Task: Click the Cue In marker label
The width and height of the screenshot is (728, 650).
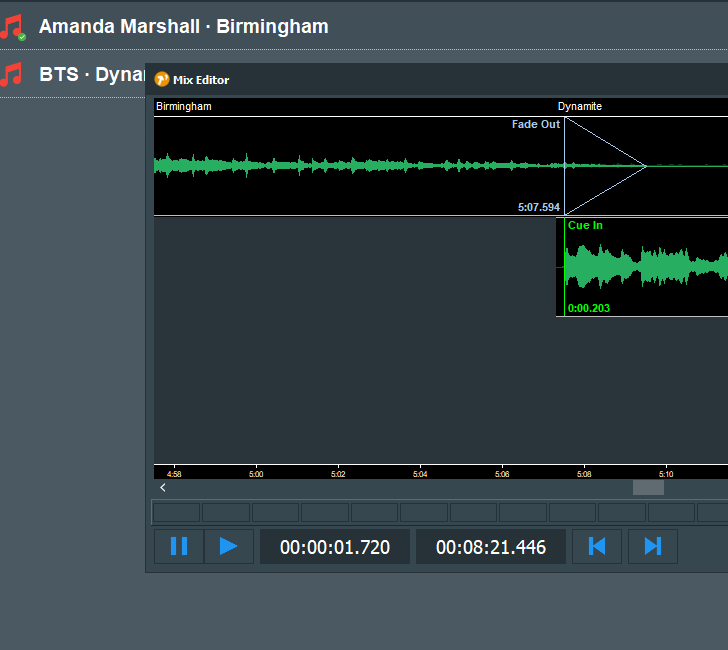Action: (x=585, y=225)
